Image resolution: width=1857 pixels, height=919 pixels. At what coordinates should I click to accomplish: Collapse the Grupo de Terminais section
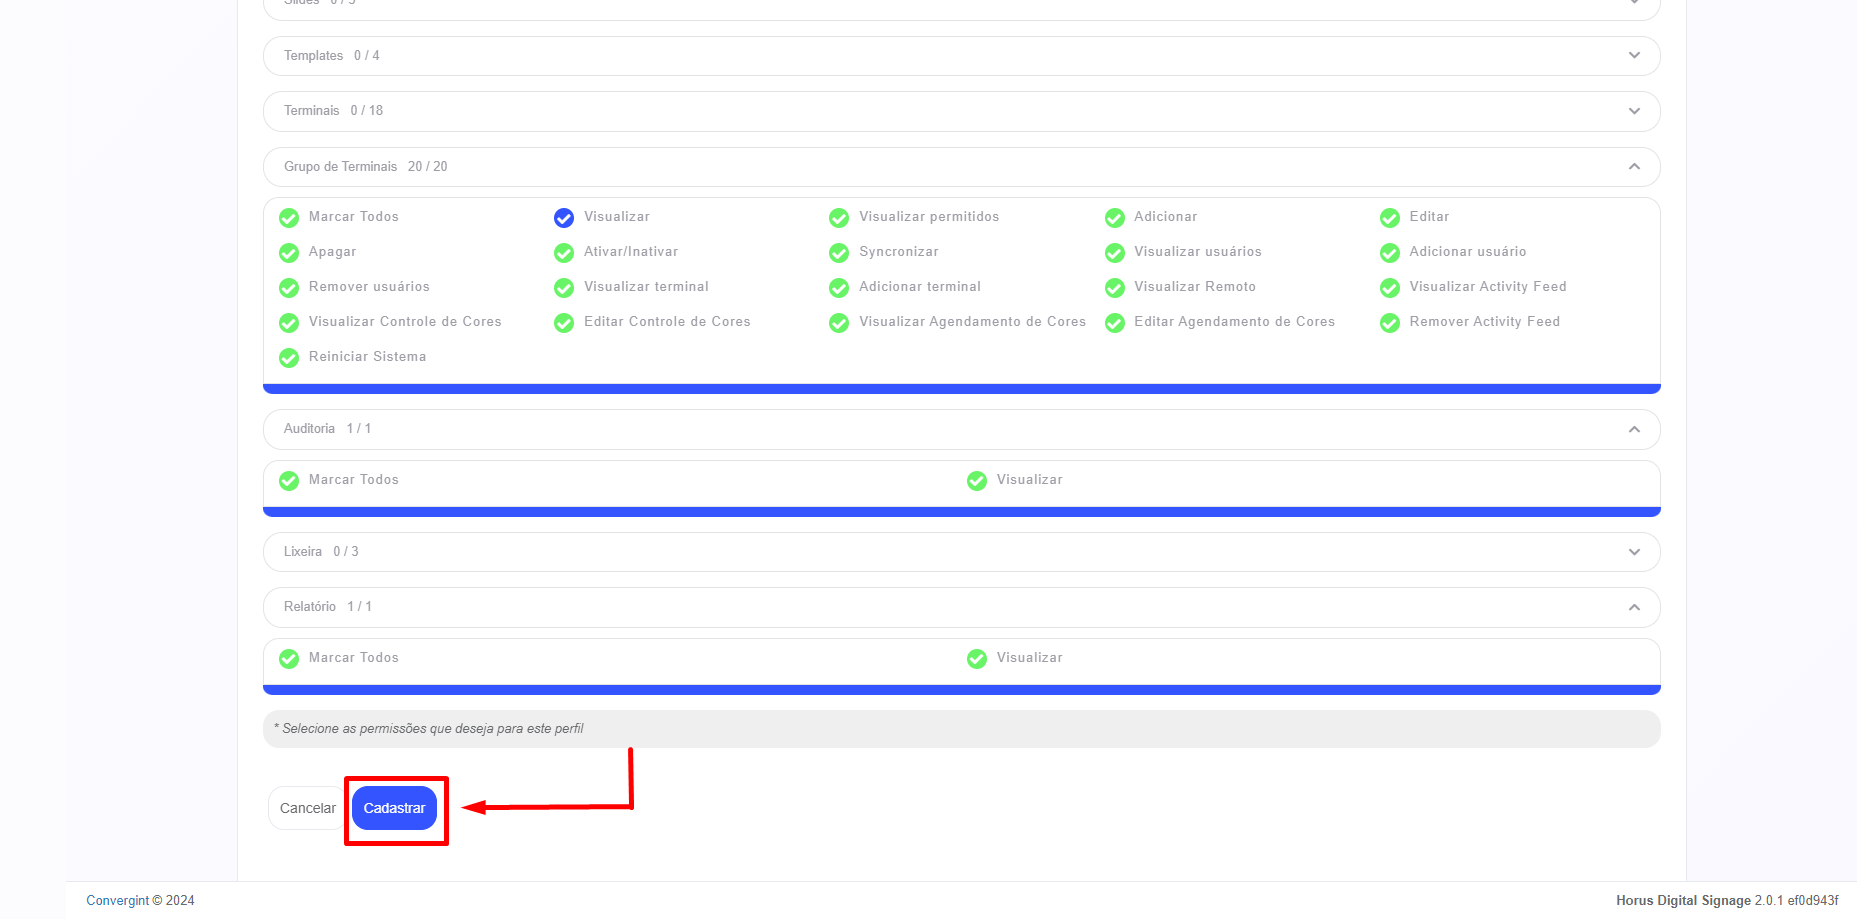pos(1633,167)
